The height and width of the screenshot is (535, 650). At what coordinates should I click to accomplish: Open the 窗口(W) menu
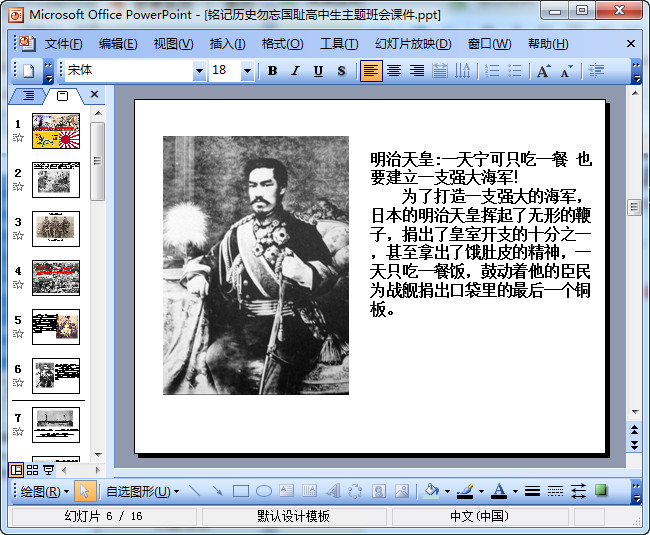coord(489,44)
